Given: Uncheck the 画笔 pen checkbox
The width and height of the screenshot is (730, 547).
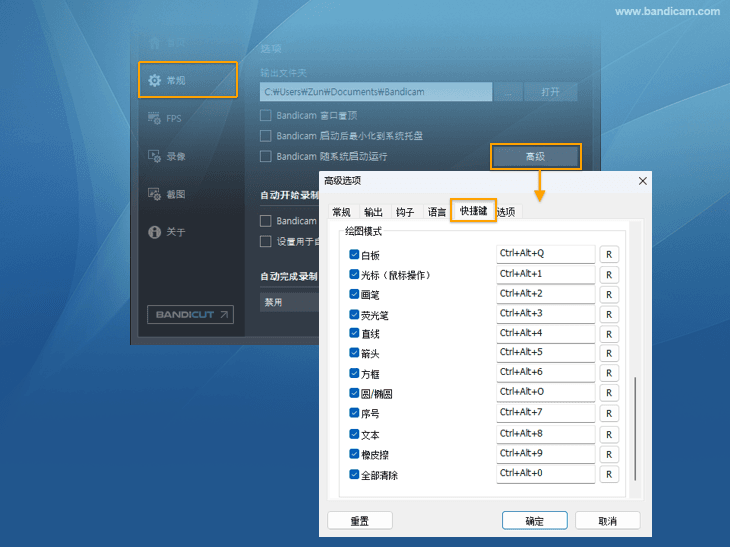Looking at the screenshot, I should click(x=354, y=294).
